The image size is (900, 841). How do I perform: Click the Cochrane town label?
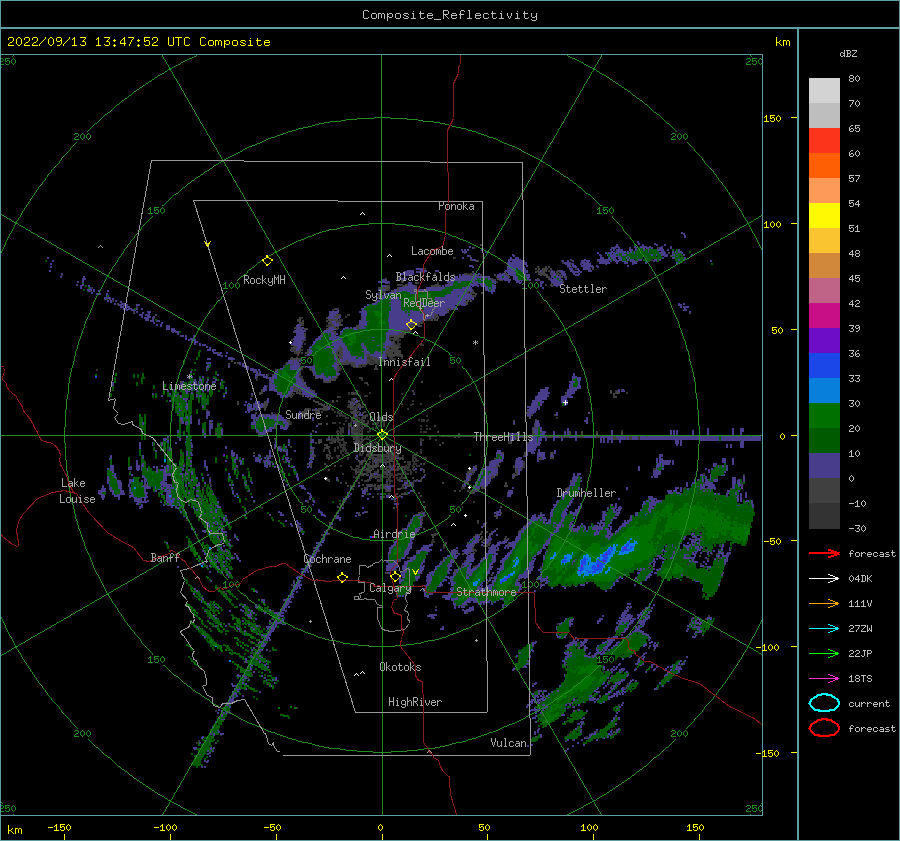click(x=327, y=559)
